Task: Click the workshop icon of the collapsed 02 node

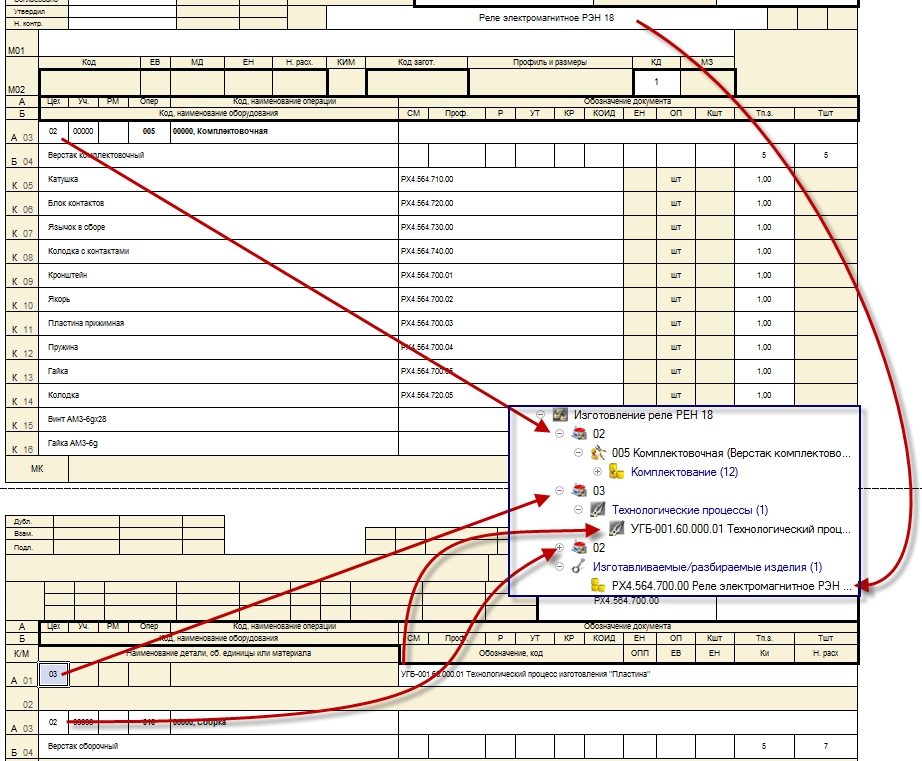Action: (x=579, y=548)
